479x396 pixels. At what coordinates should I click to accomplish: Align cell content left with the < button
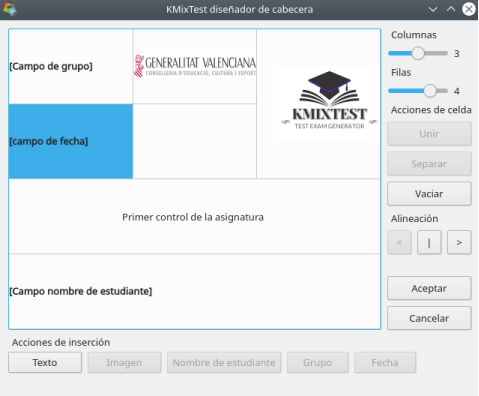point(399,242)
